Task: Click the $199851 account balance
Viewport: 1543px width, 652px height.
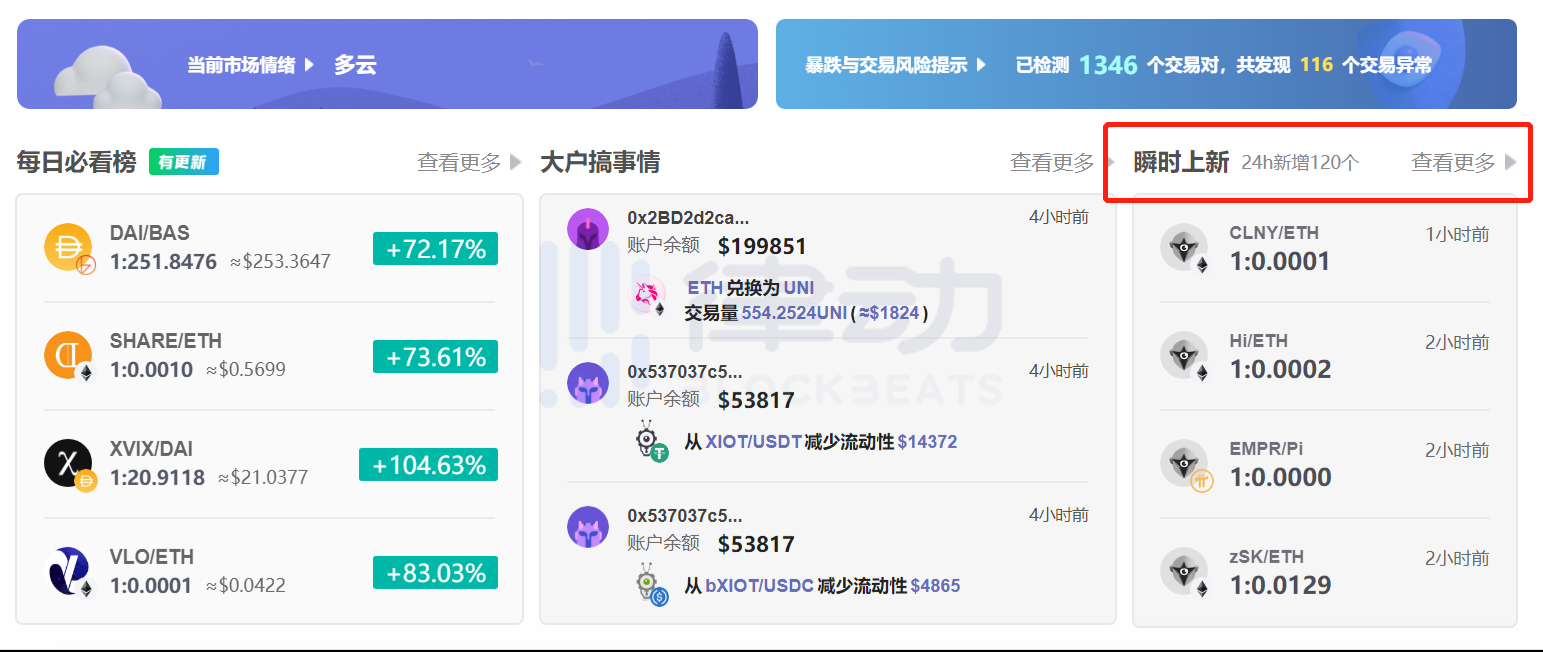Action: click(762, 246)
